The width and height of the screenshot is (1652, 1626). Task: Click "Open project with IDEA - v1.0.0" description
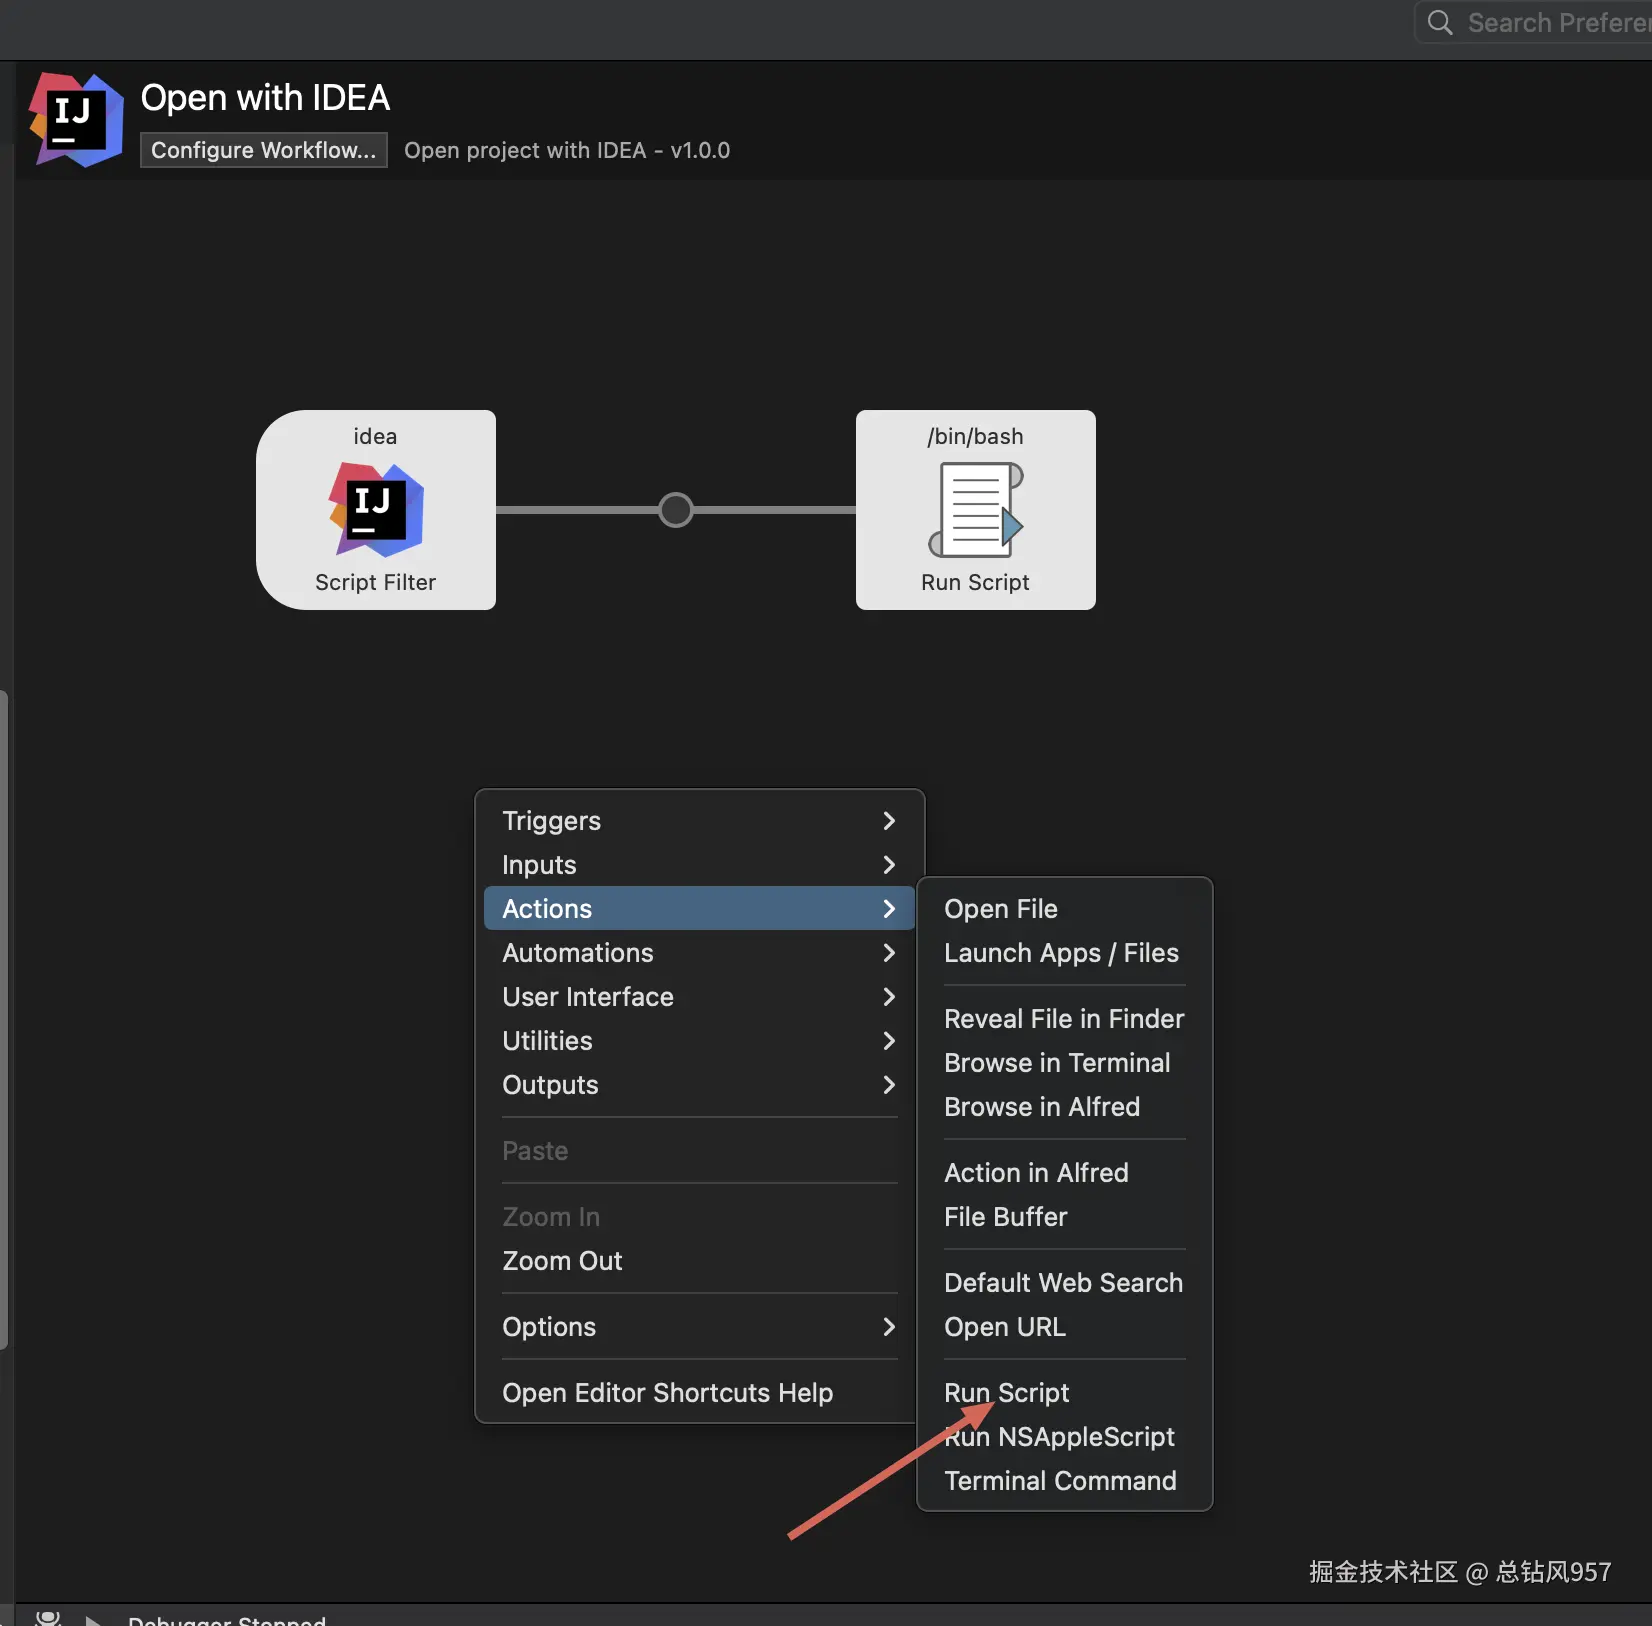pos(567,150)
